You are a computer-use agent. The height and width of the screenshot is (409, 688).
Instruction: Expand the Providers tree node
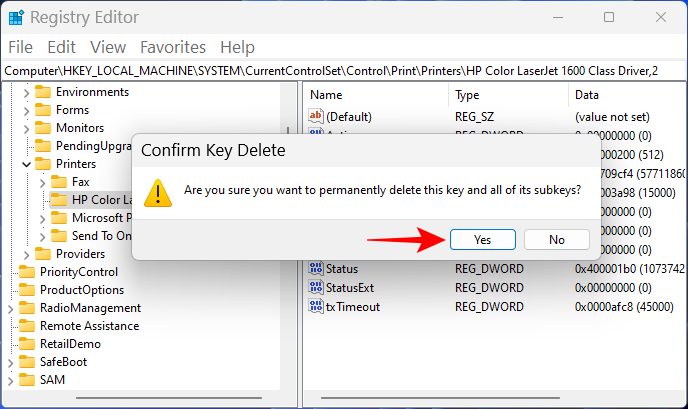coord(27,254)
